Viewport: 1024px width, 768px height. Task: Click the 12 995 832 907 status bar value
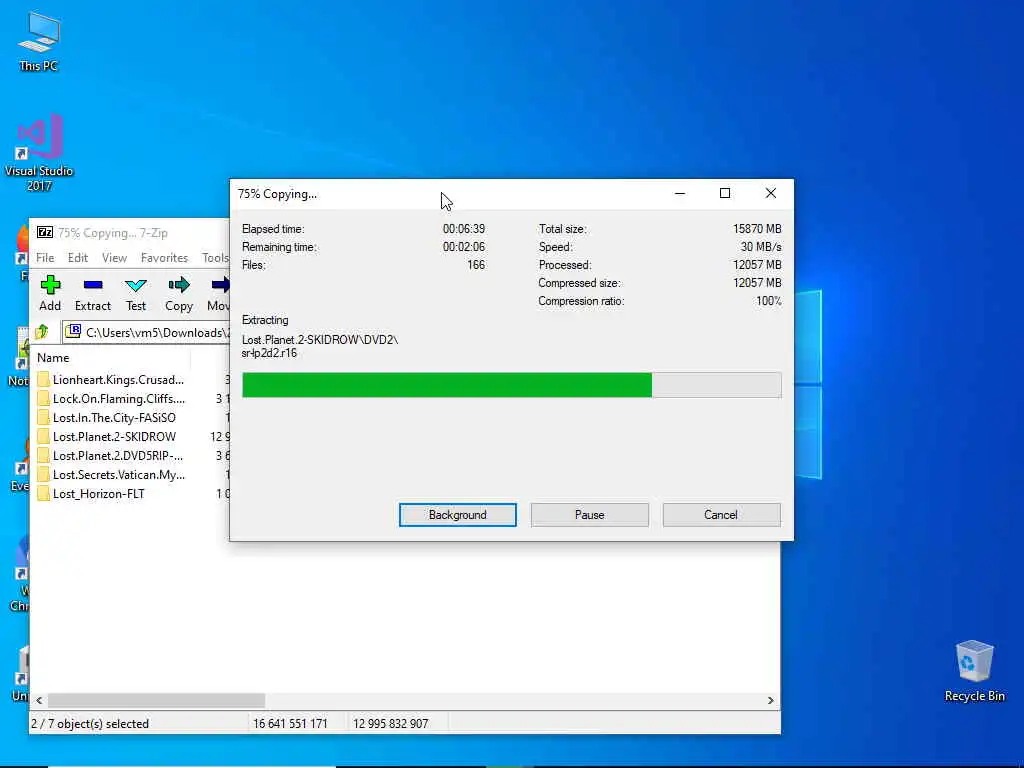[x=391, y=724]
